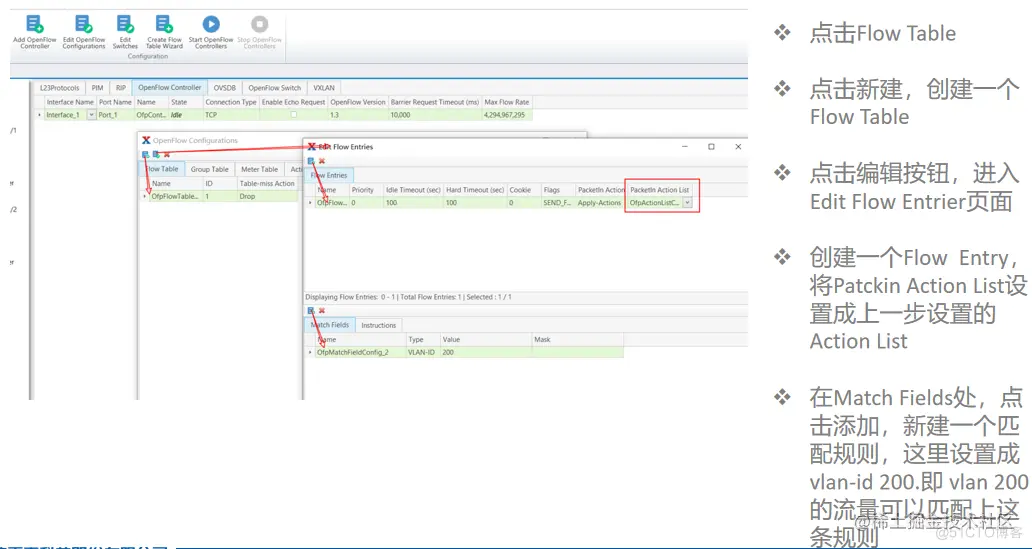This screenshot has height=549, width=1032.
Task: Expand OfpFlow entry row arrow
Action: pos(311,203)
